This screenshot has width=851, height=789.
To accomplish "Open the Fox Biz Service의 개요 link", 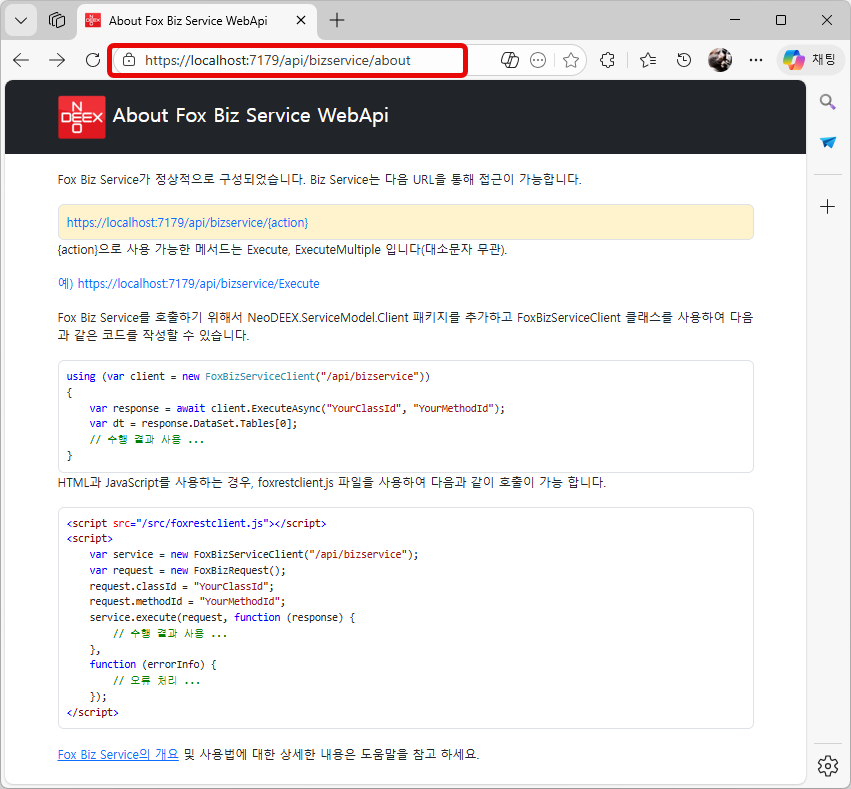I will pos(118,754).
